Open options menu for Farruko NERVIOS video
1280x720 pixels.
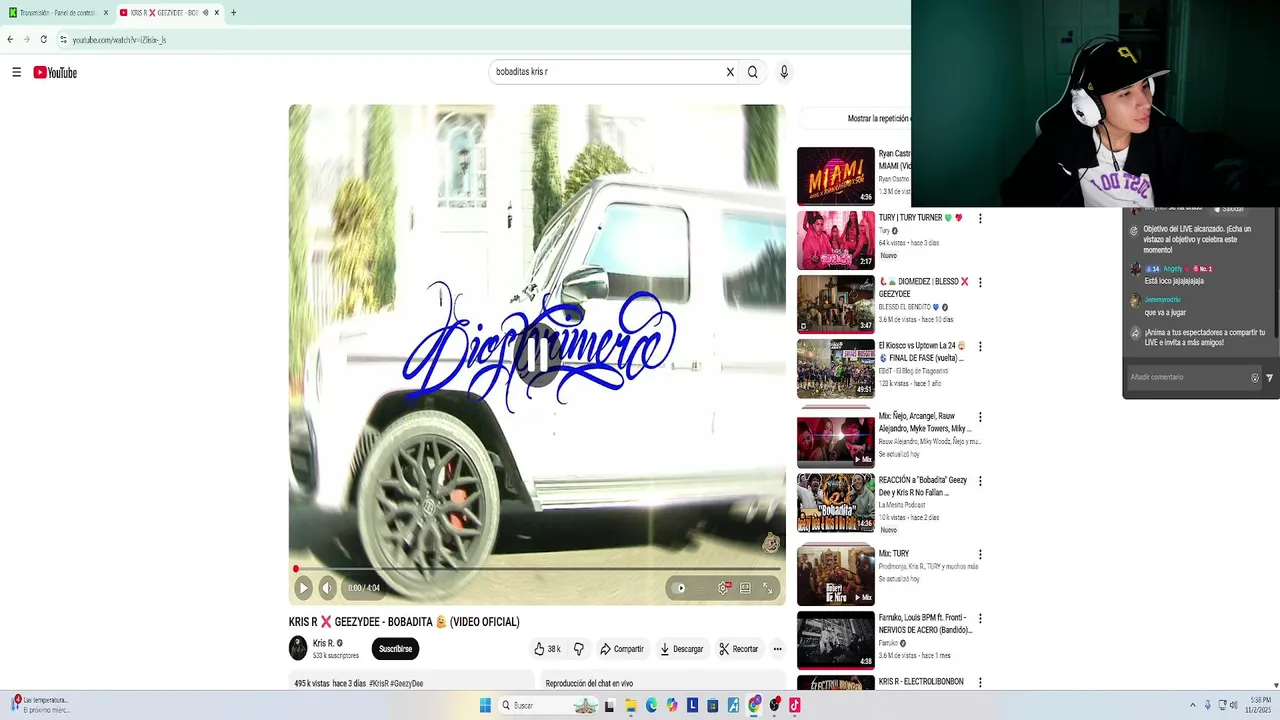point(980,619)
